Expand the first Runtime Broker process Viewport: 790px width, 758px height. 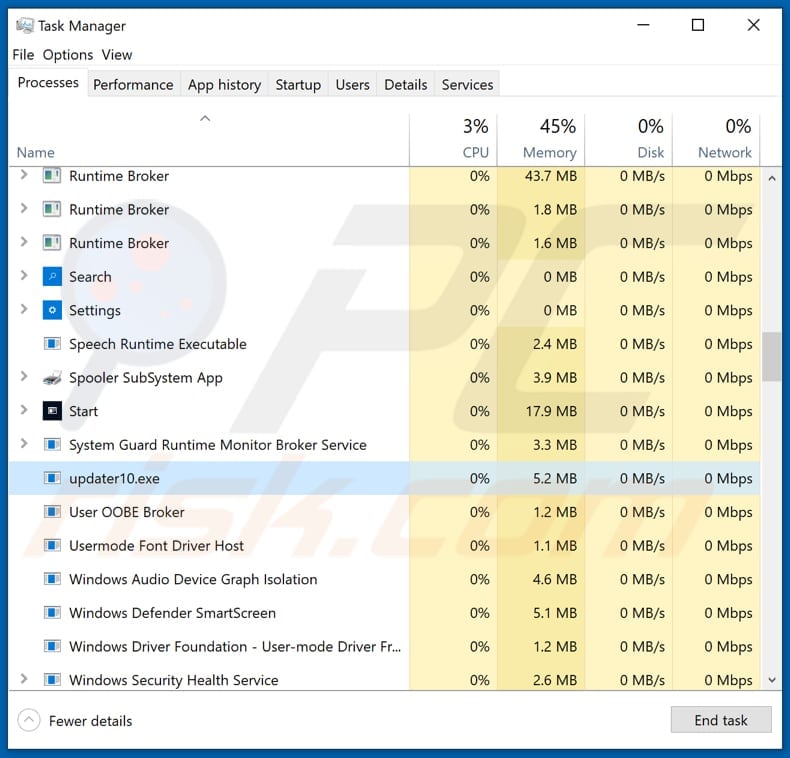(x=24, y=176)
